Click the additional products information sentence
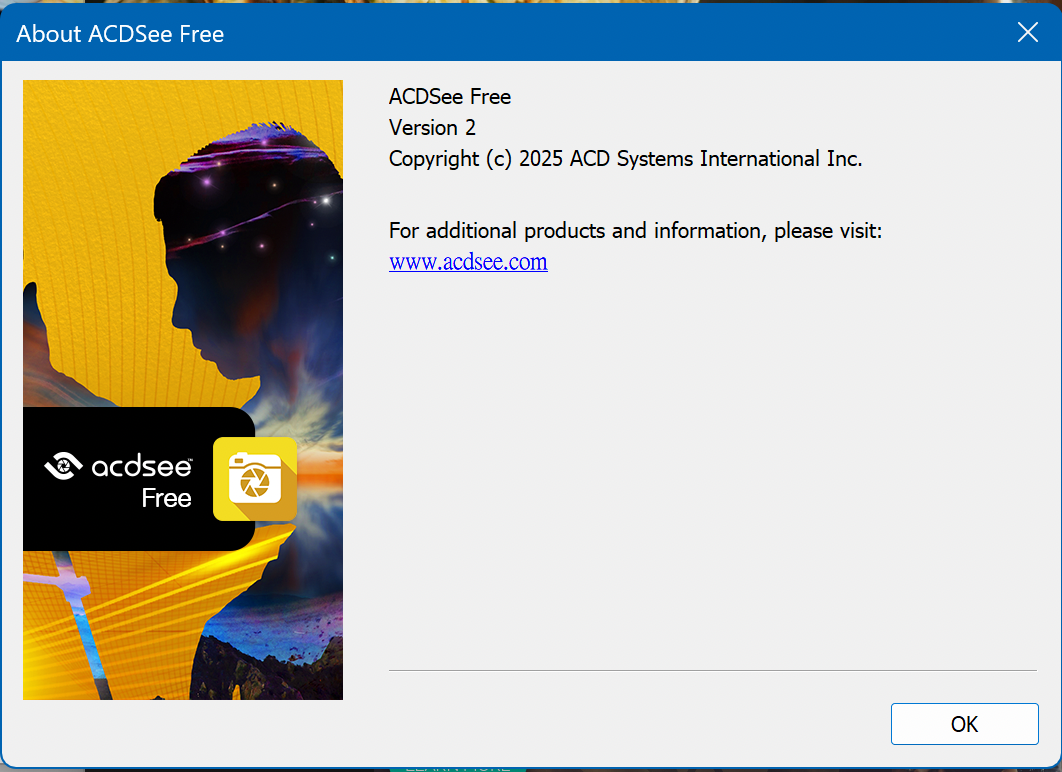 click(635, 231)
